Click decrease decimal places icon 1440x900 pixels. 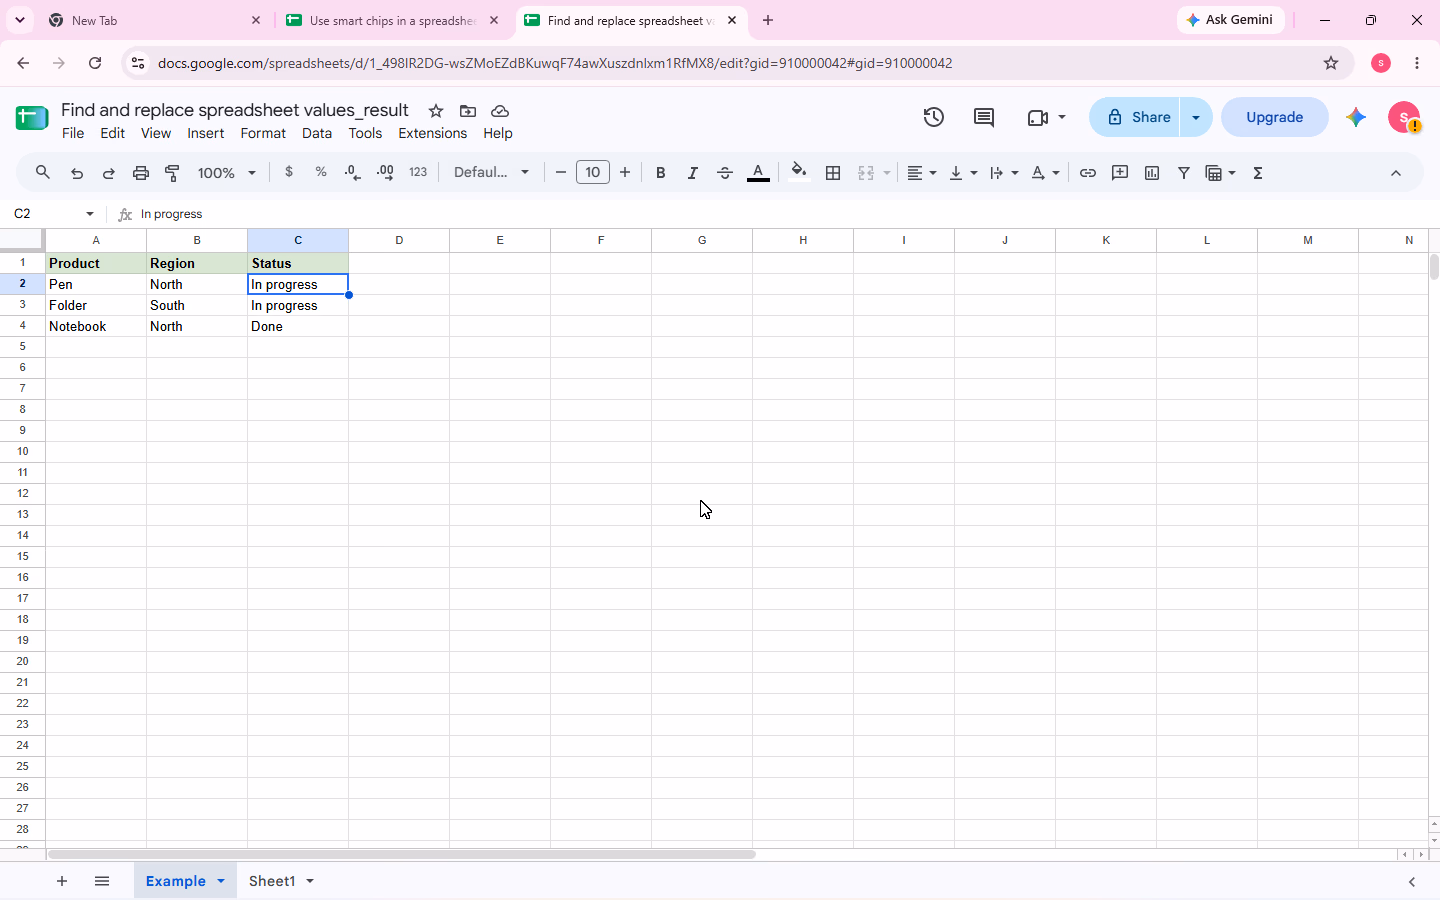[353, 173]
